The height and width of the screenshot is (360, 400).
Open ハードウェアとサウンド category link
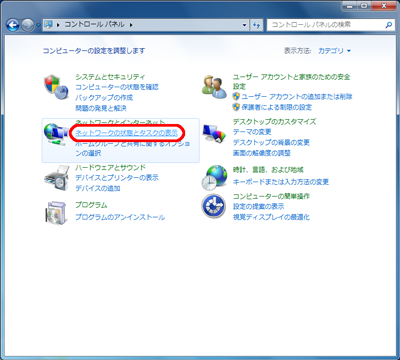click(x=110, y=167)
